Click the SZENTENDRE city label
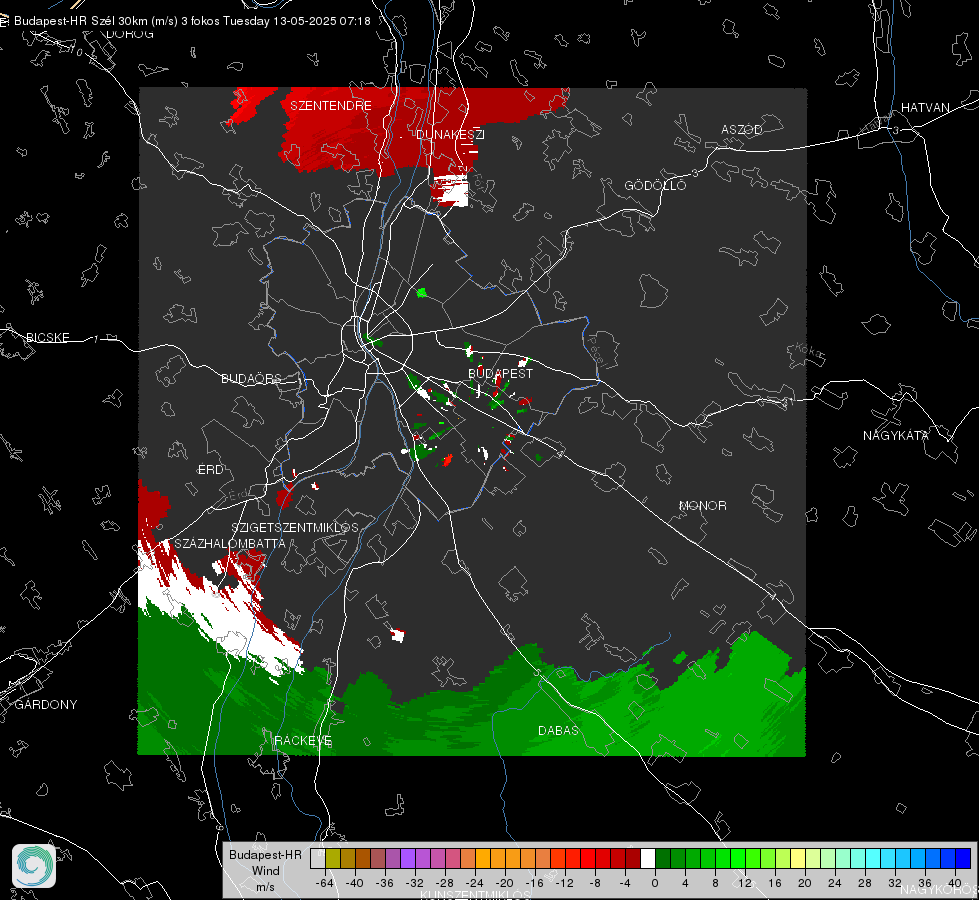 (331, 106)
